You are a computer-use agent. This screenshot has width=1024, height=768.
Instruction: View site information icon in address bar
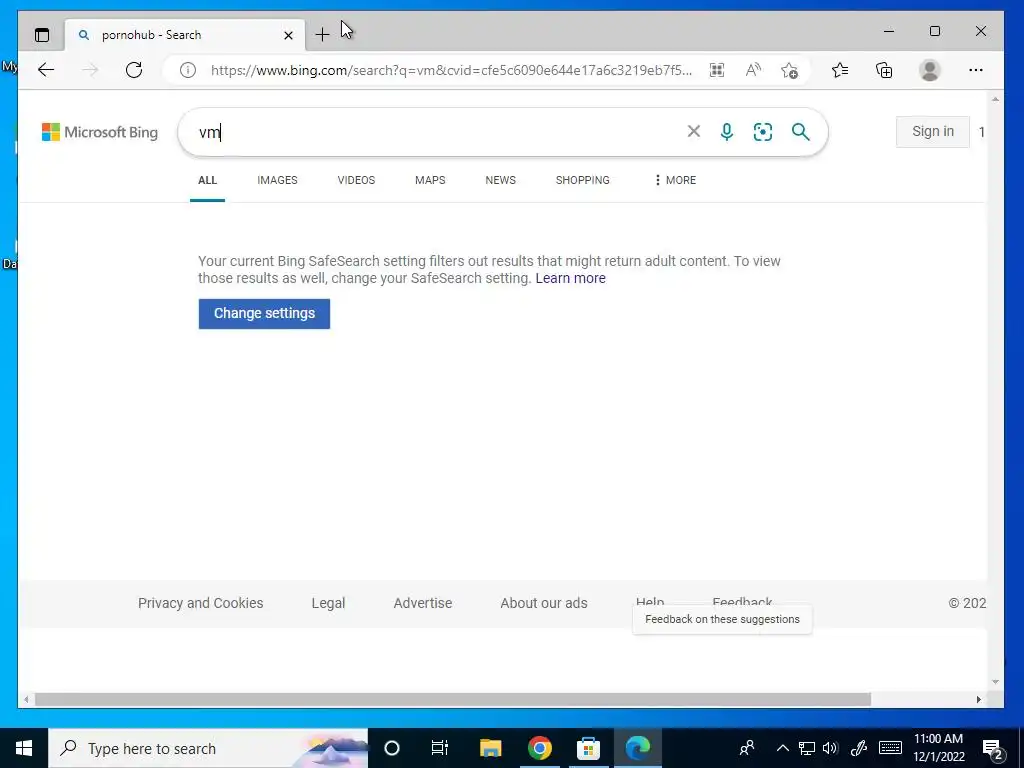click(x=187, y=70)
